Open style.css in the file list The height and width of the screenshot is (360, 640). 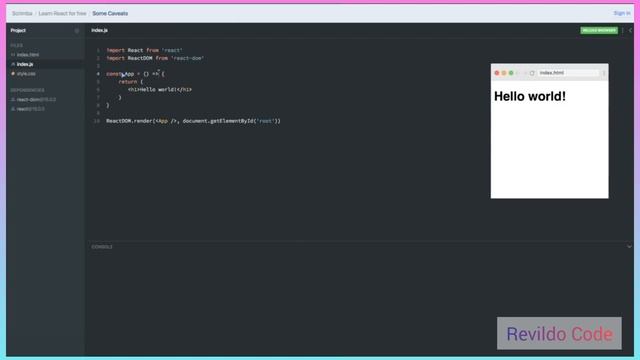pos(26,74)
